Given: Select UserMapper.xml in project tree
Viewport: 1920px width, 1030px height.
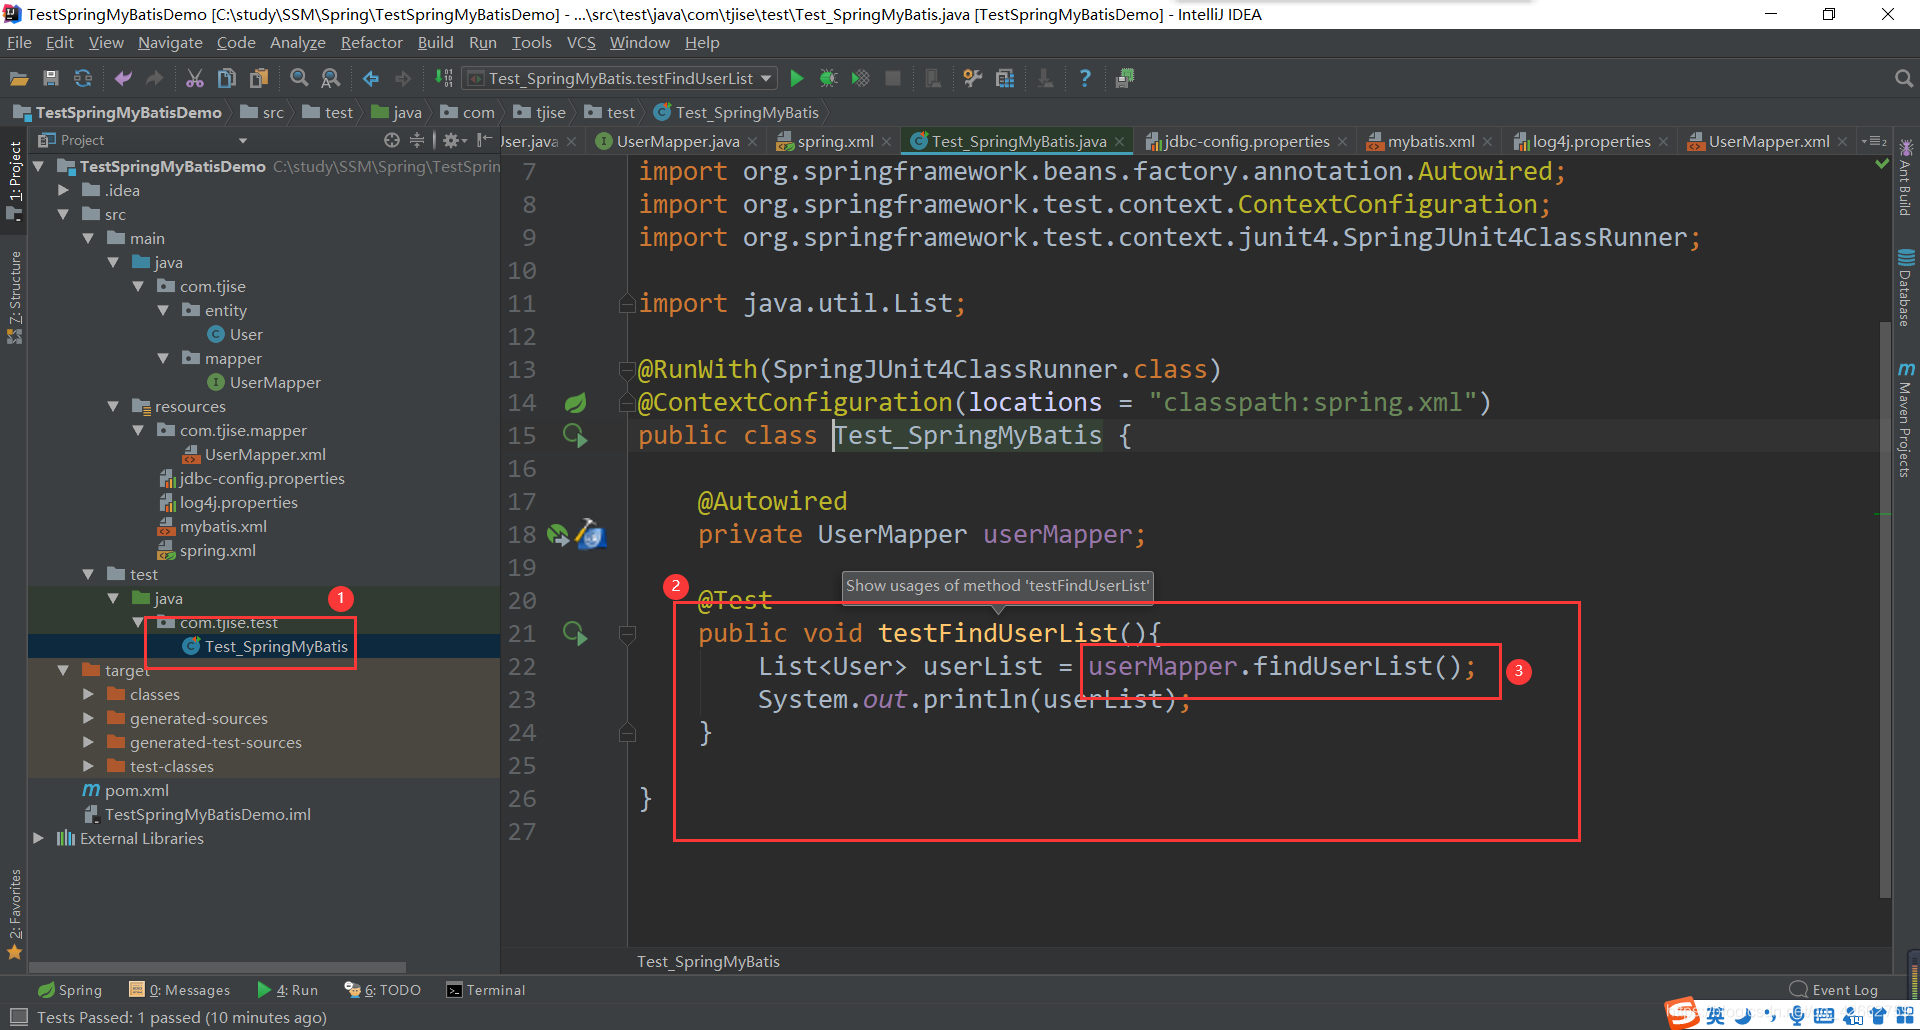Looking at the screenshot, I should click(x=265, y=454).
